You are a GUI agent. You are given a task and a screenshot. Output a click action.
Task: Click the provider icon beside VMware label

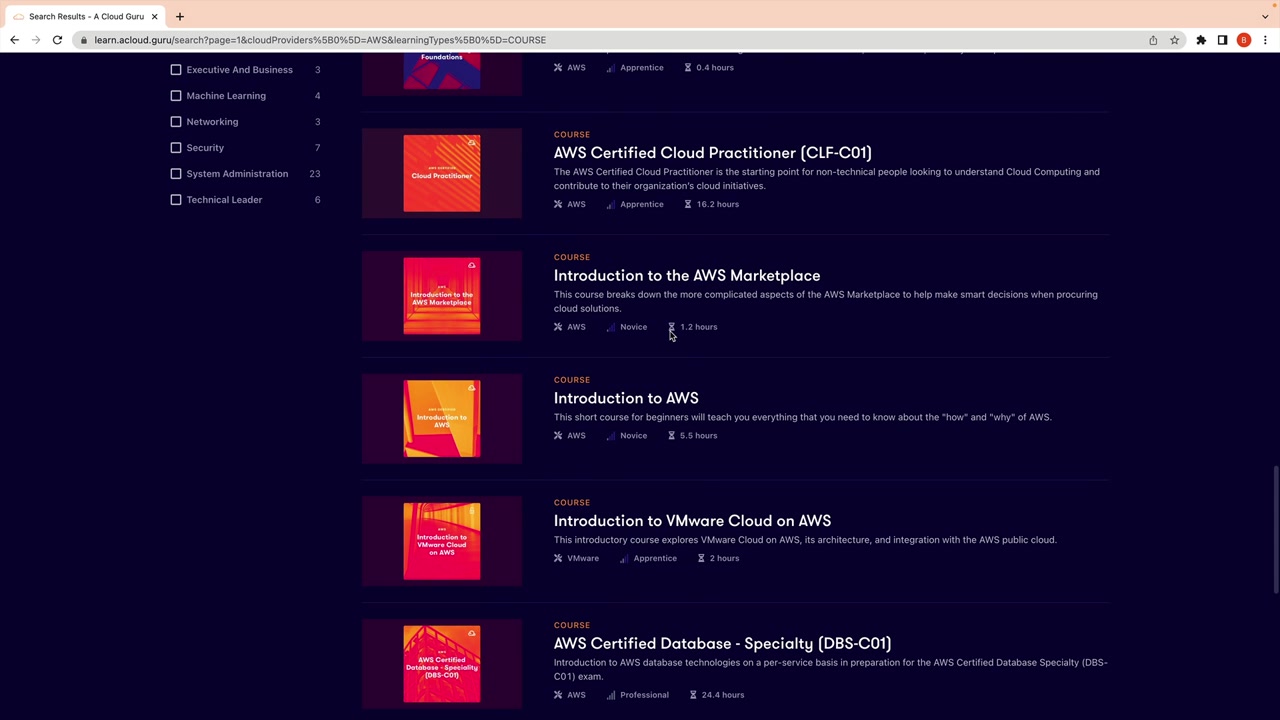558,558
